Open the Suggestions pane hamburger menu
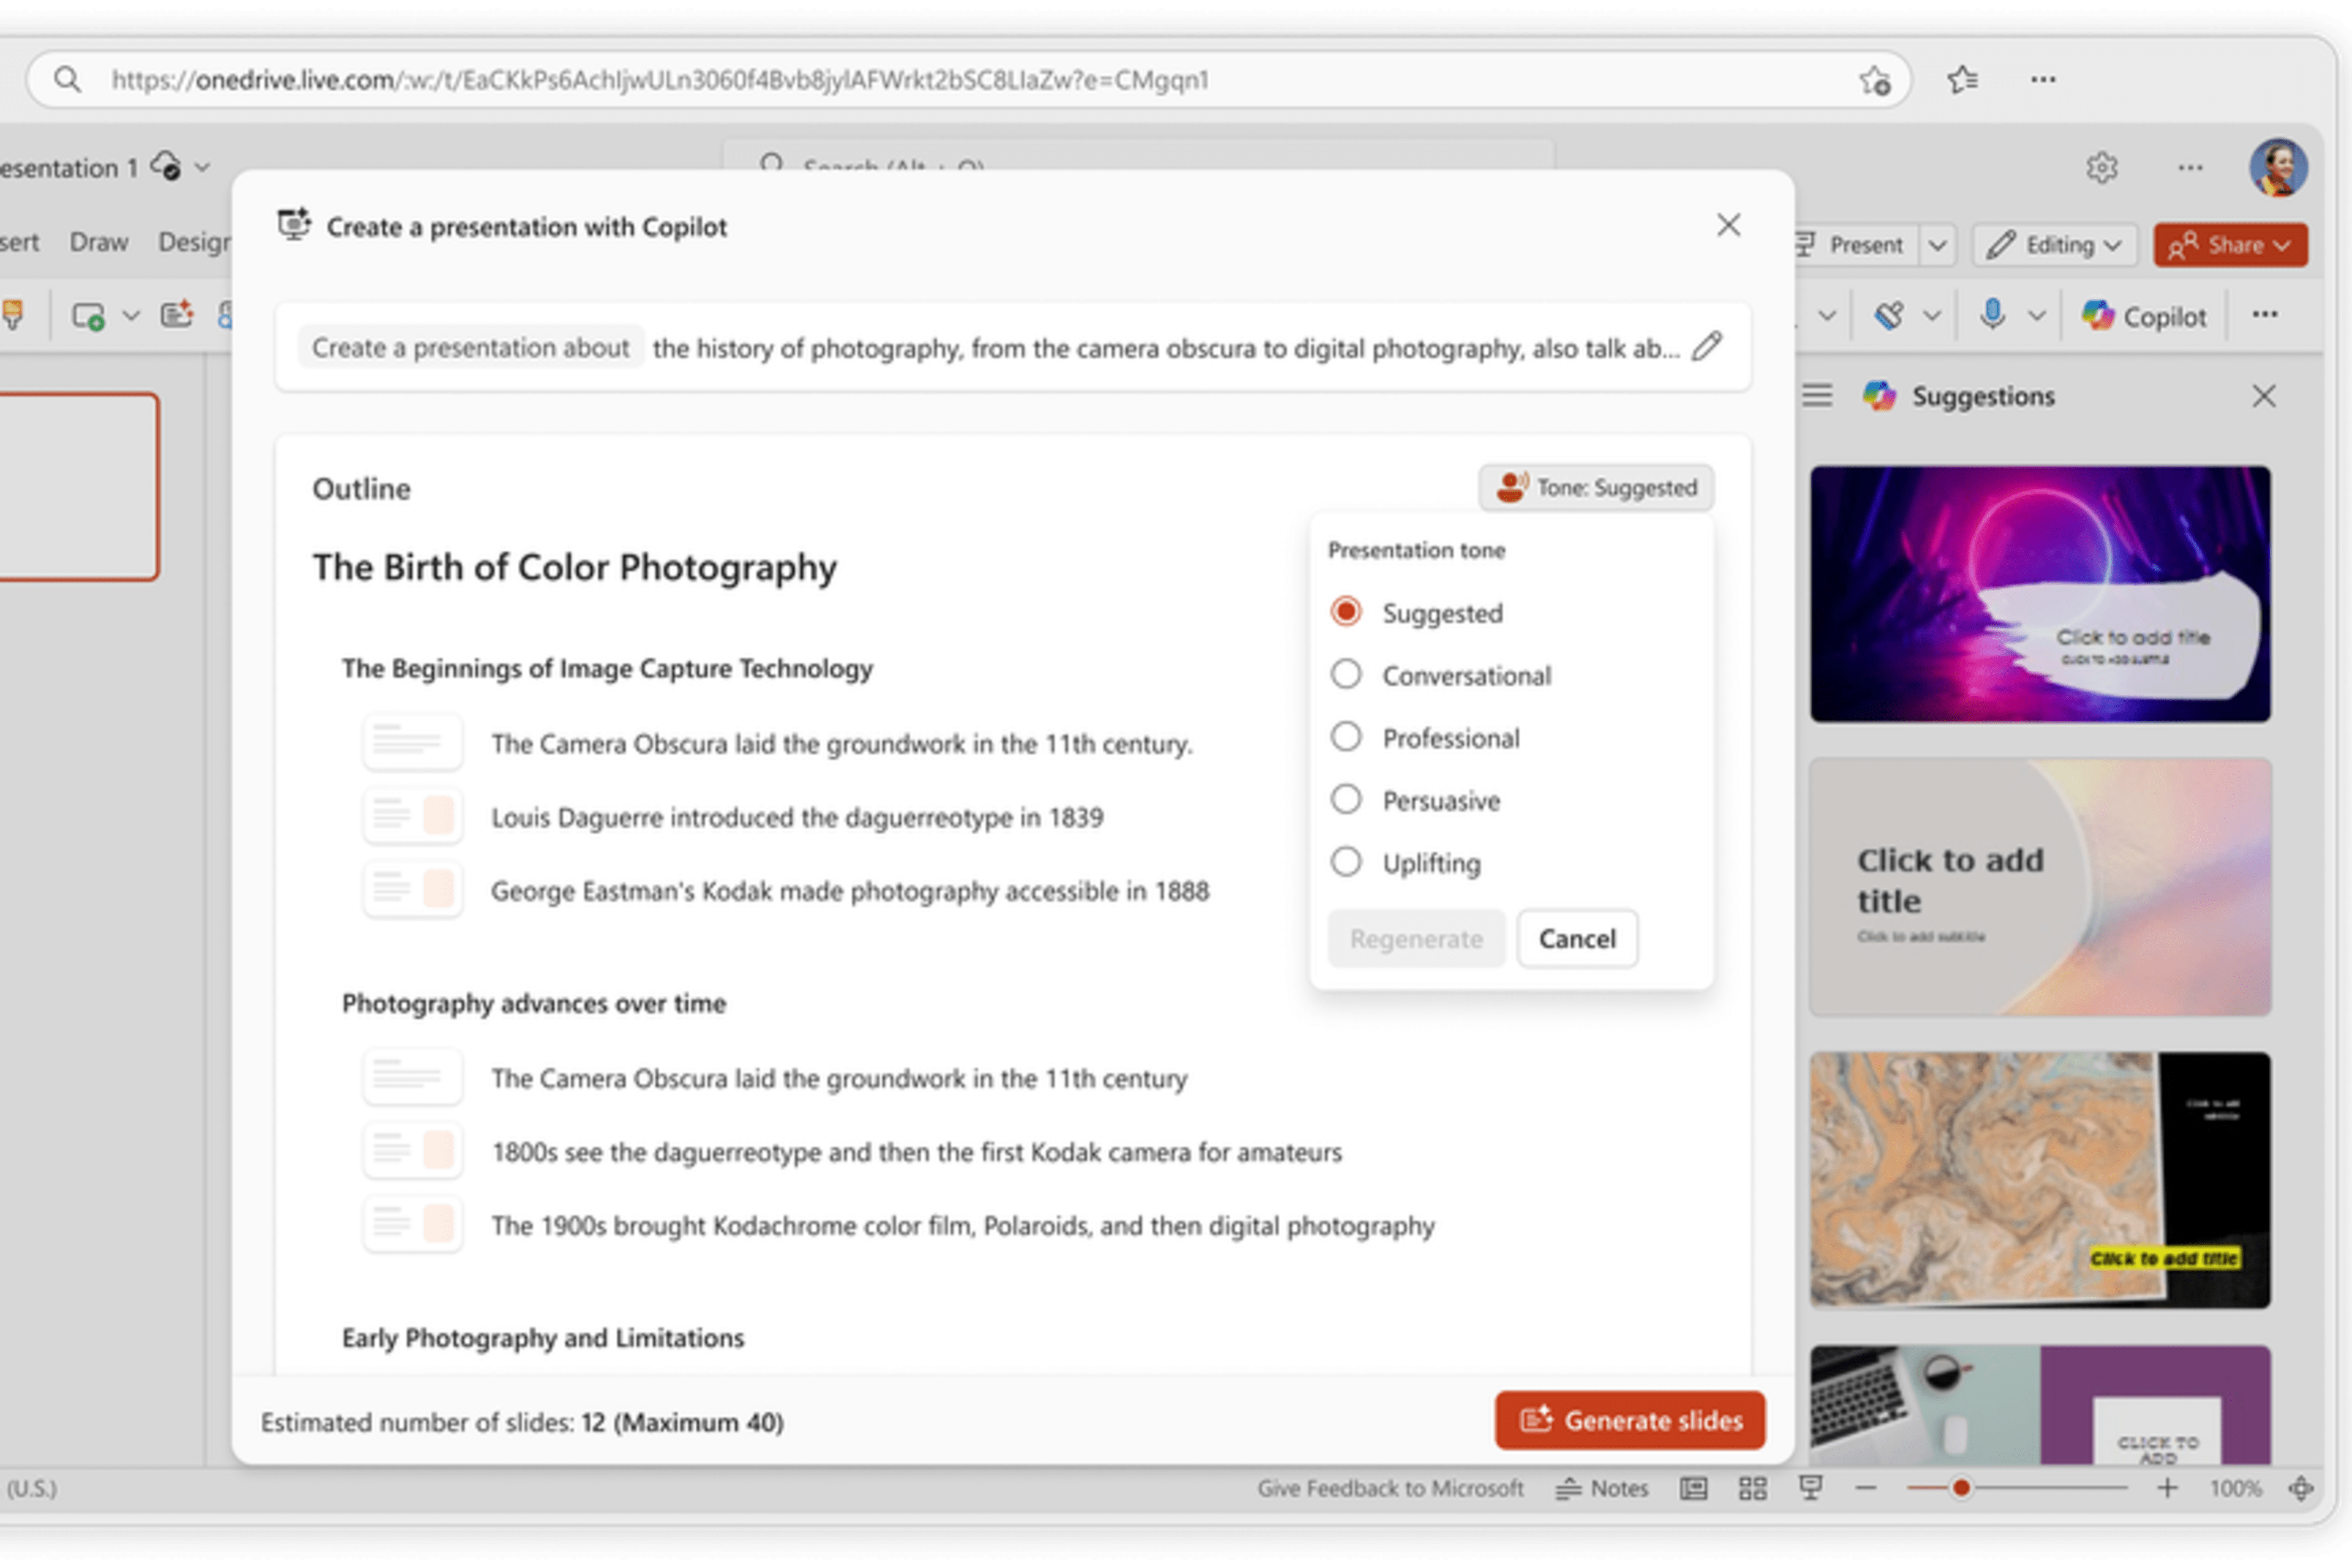This screenshot has width=2352, height=1568. pos(1817,396)
